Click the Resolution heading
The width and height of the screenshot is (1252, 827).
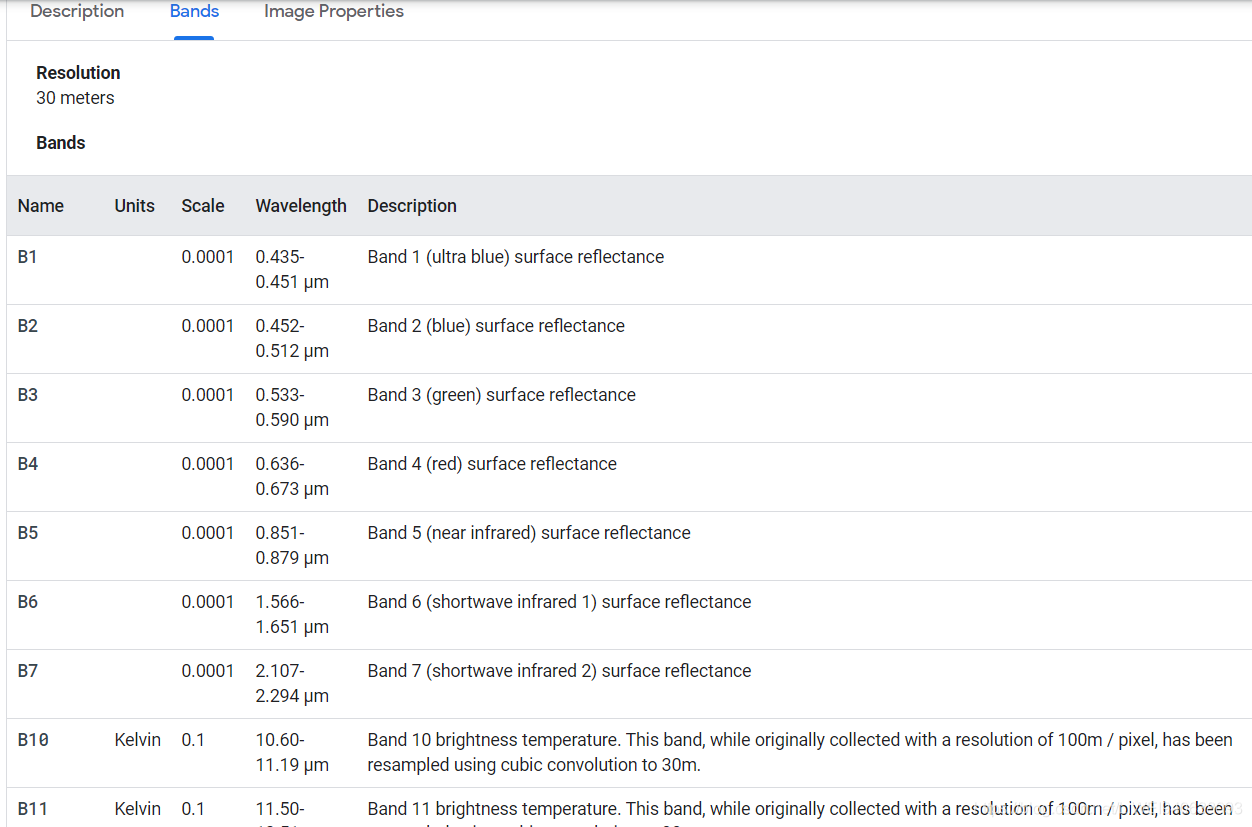78,73
